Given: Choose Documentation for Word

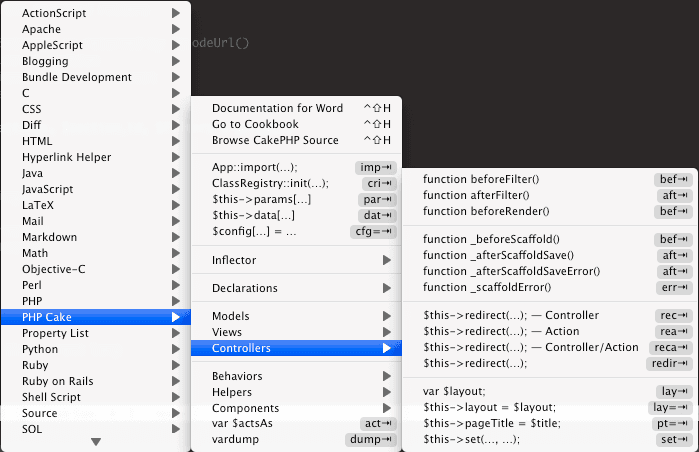Looking at the screenshot, I should [x=296, y=108].
